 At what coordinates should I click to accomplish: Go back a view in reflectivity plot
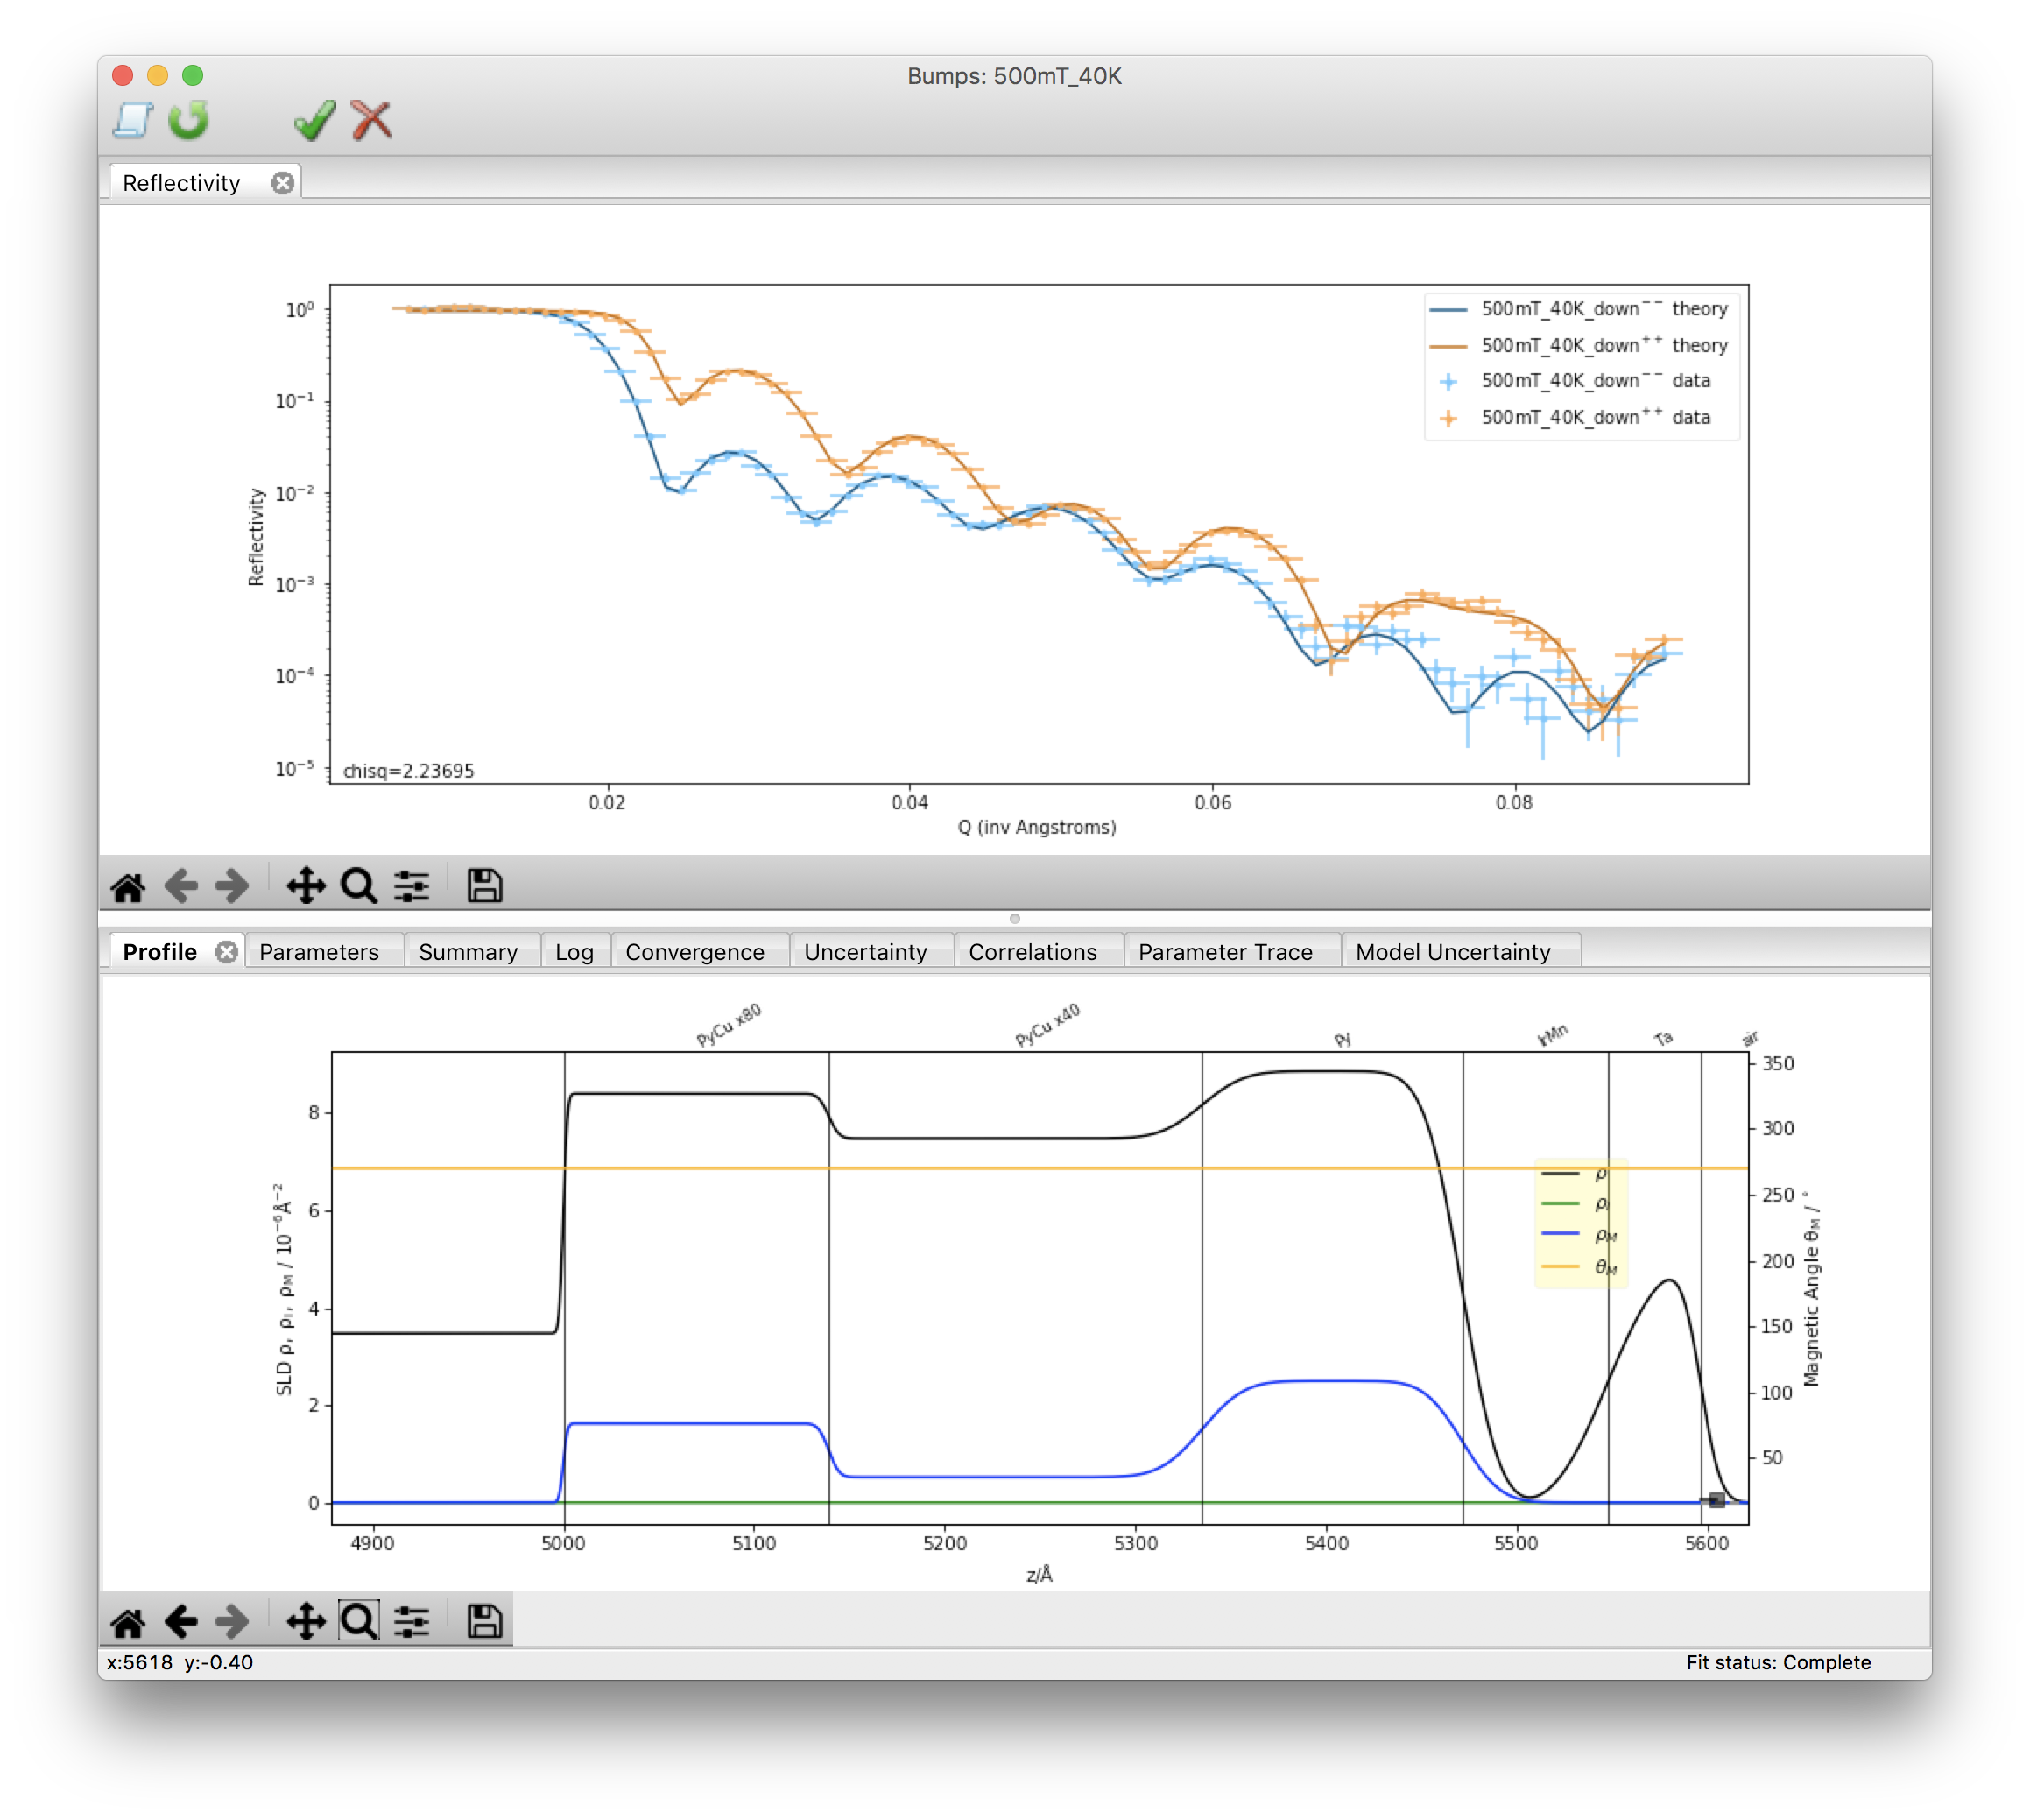pos(181,886)
